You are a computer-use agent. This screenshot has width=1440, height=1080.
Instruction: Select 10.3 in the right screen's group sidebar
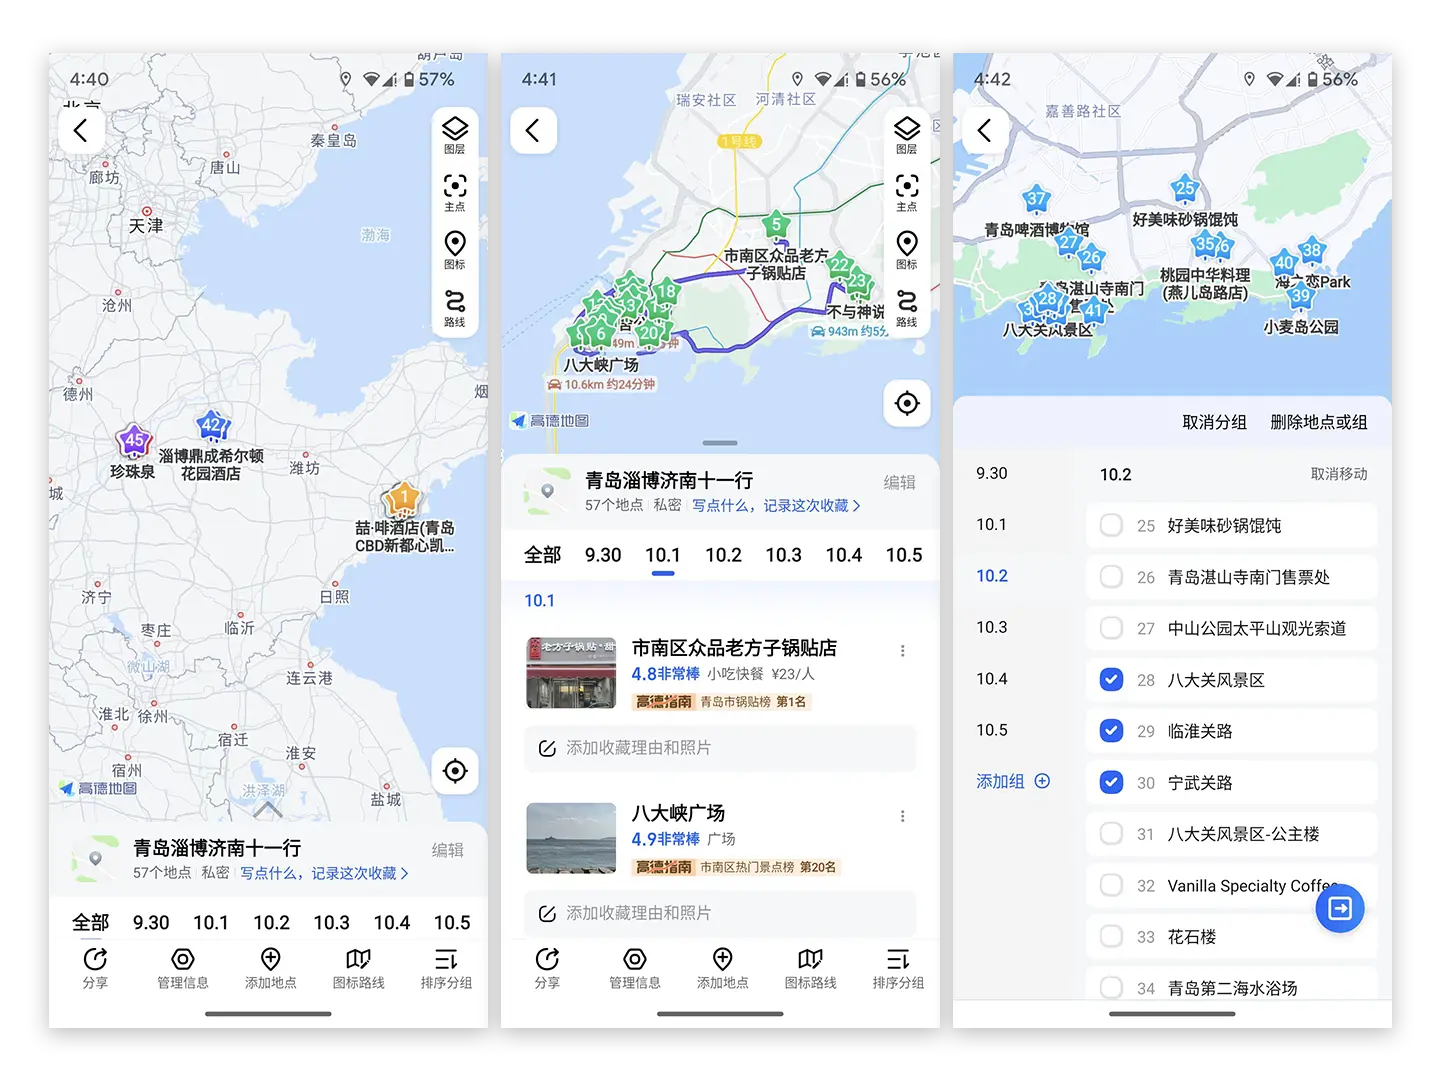coord(992,627)
